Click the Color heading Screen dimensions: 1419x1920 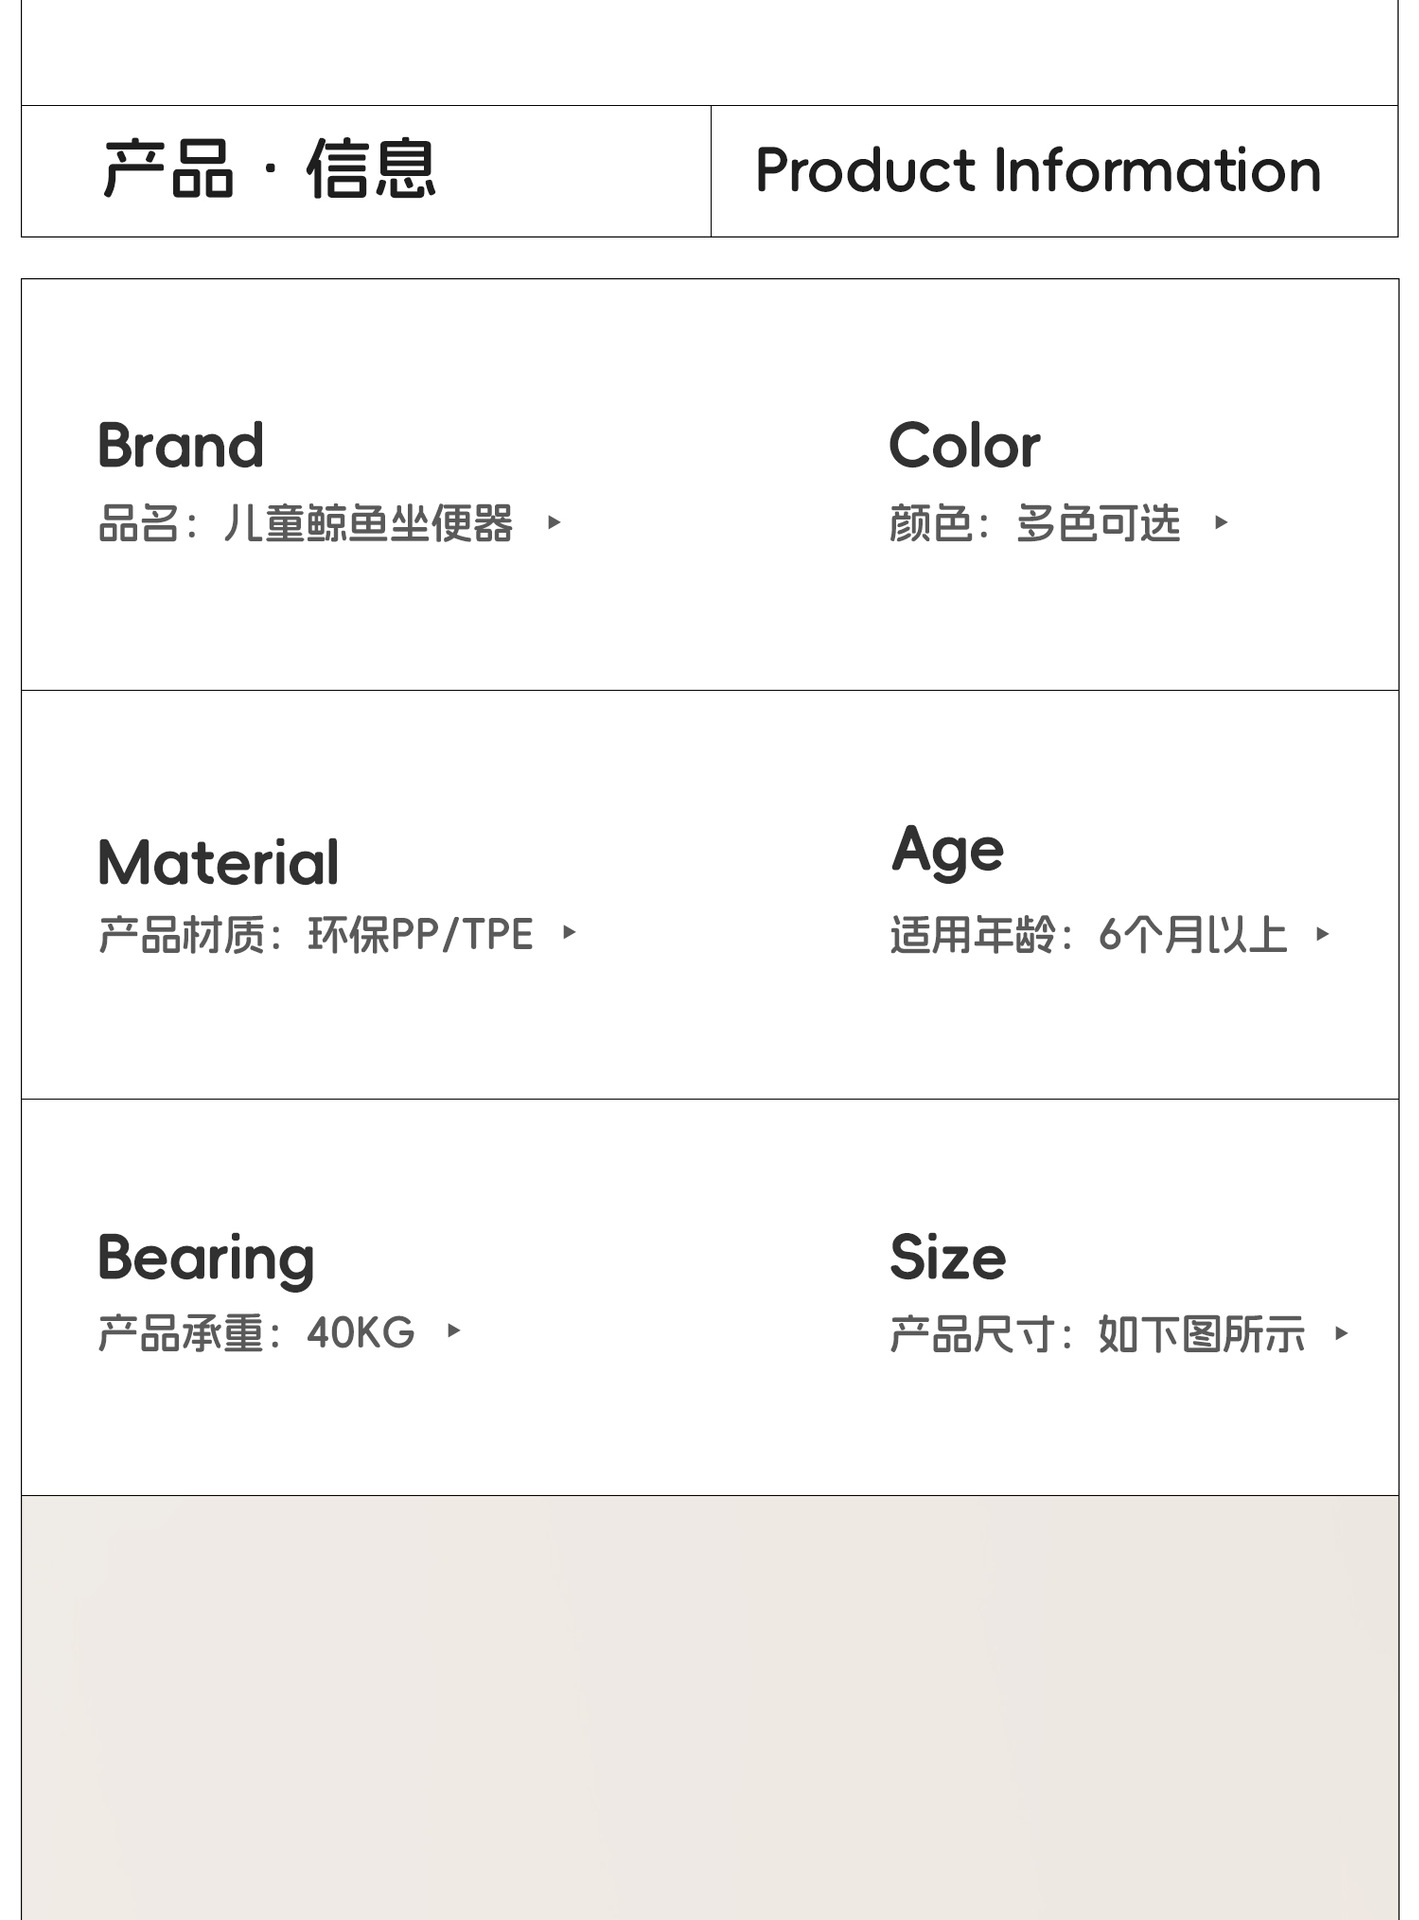(964, 445)
